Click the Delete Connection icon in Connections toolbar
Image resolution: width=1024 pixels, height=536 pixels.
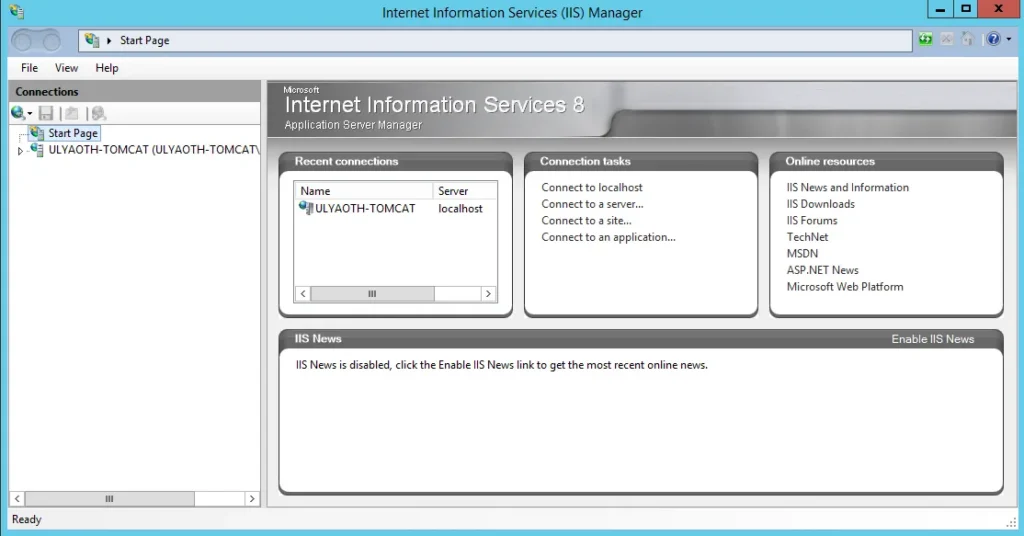pos(98,114)
